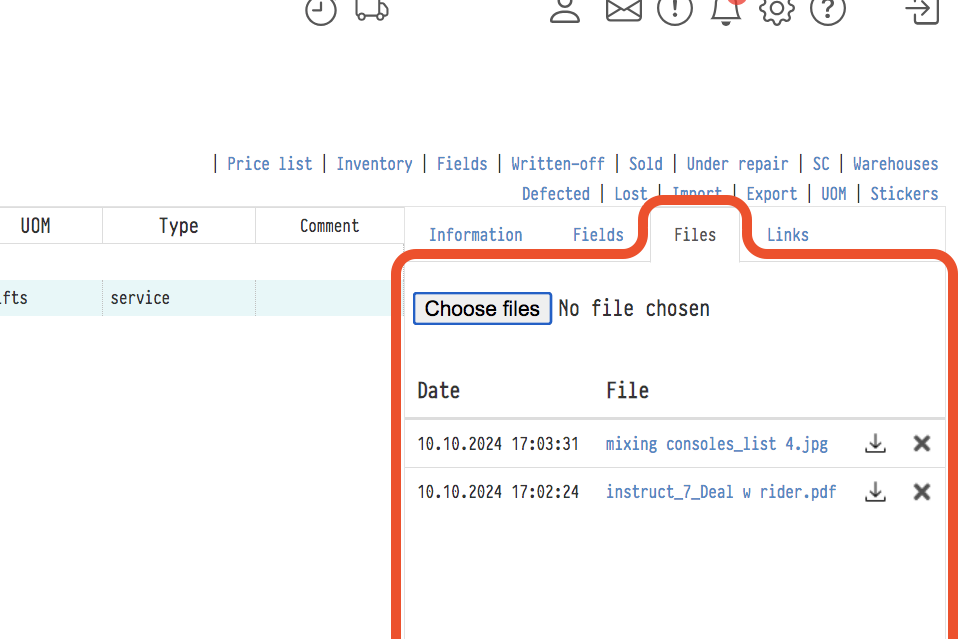This screenshot has height=639, width=958.
Task: Download mixing consoles_list 4.jpg file
Action: [875, 444]
